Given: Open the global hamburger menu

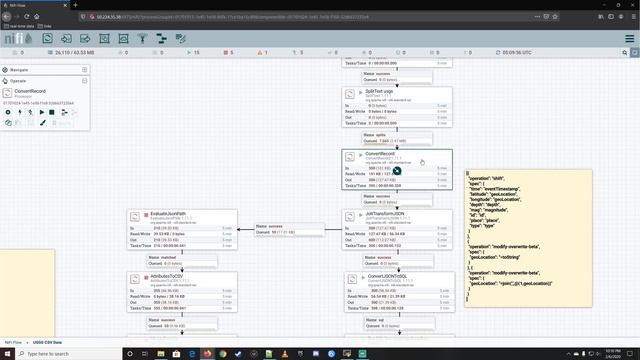Looking at the screenshot, I should (x=630, y=39).
